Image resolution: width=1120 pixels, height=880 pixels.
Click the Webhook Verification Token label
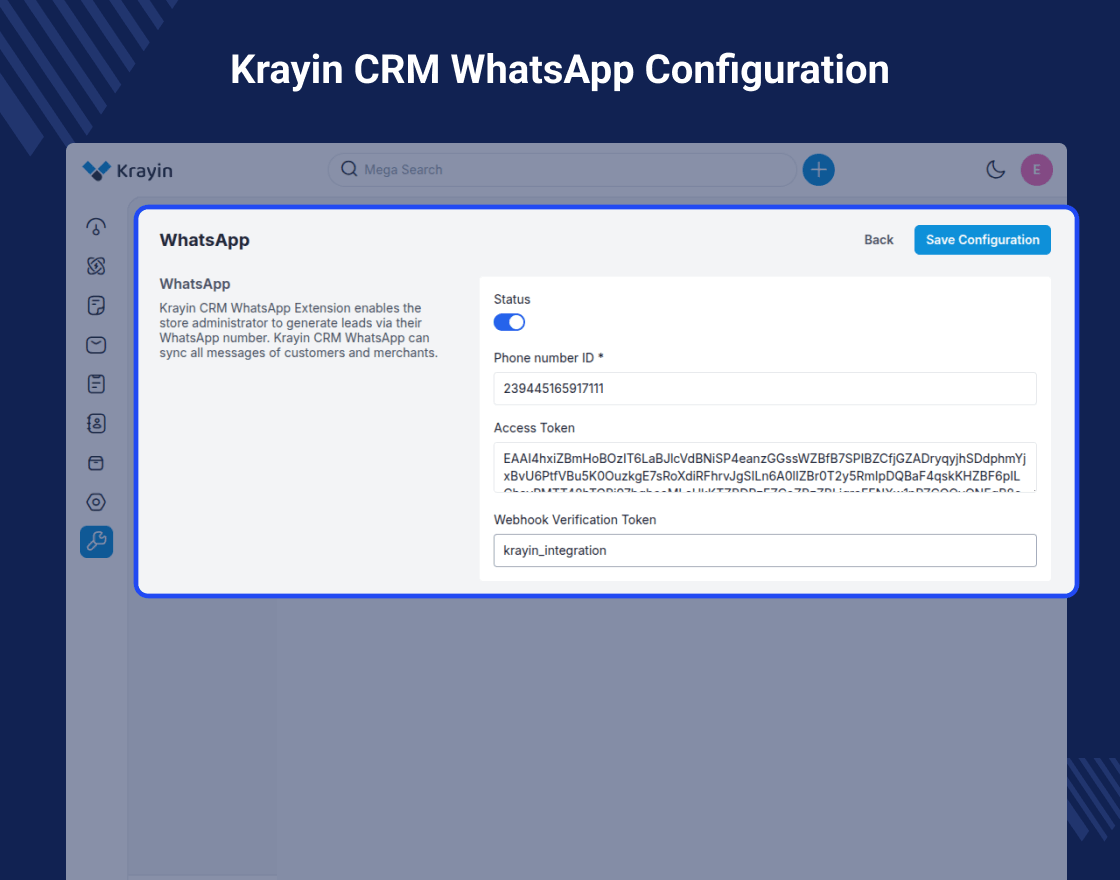tap(575, 520)
